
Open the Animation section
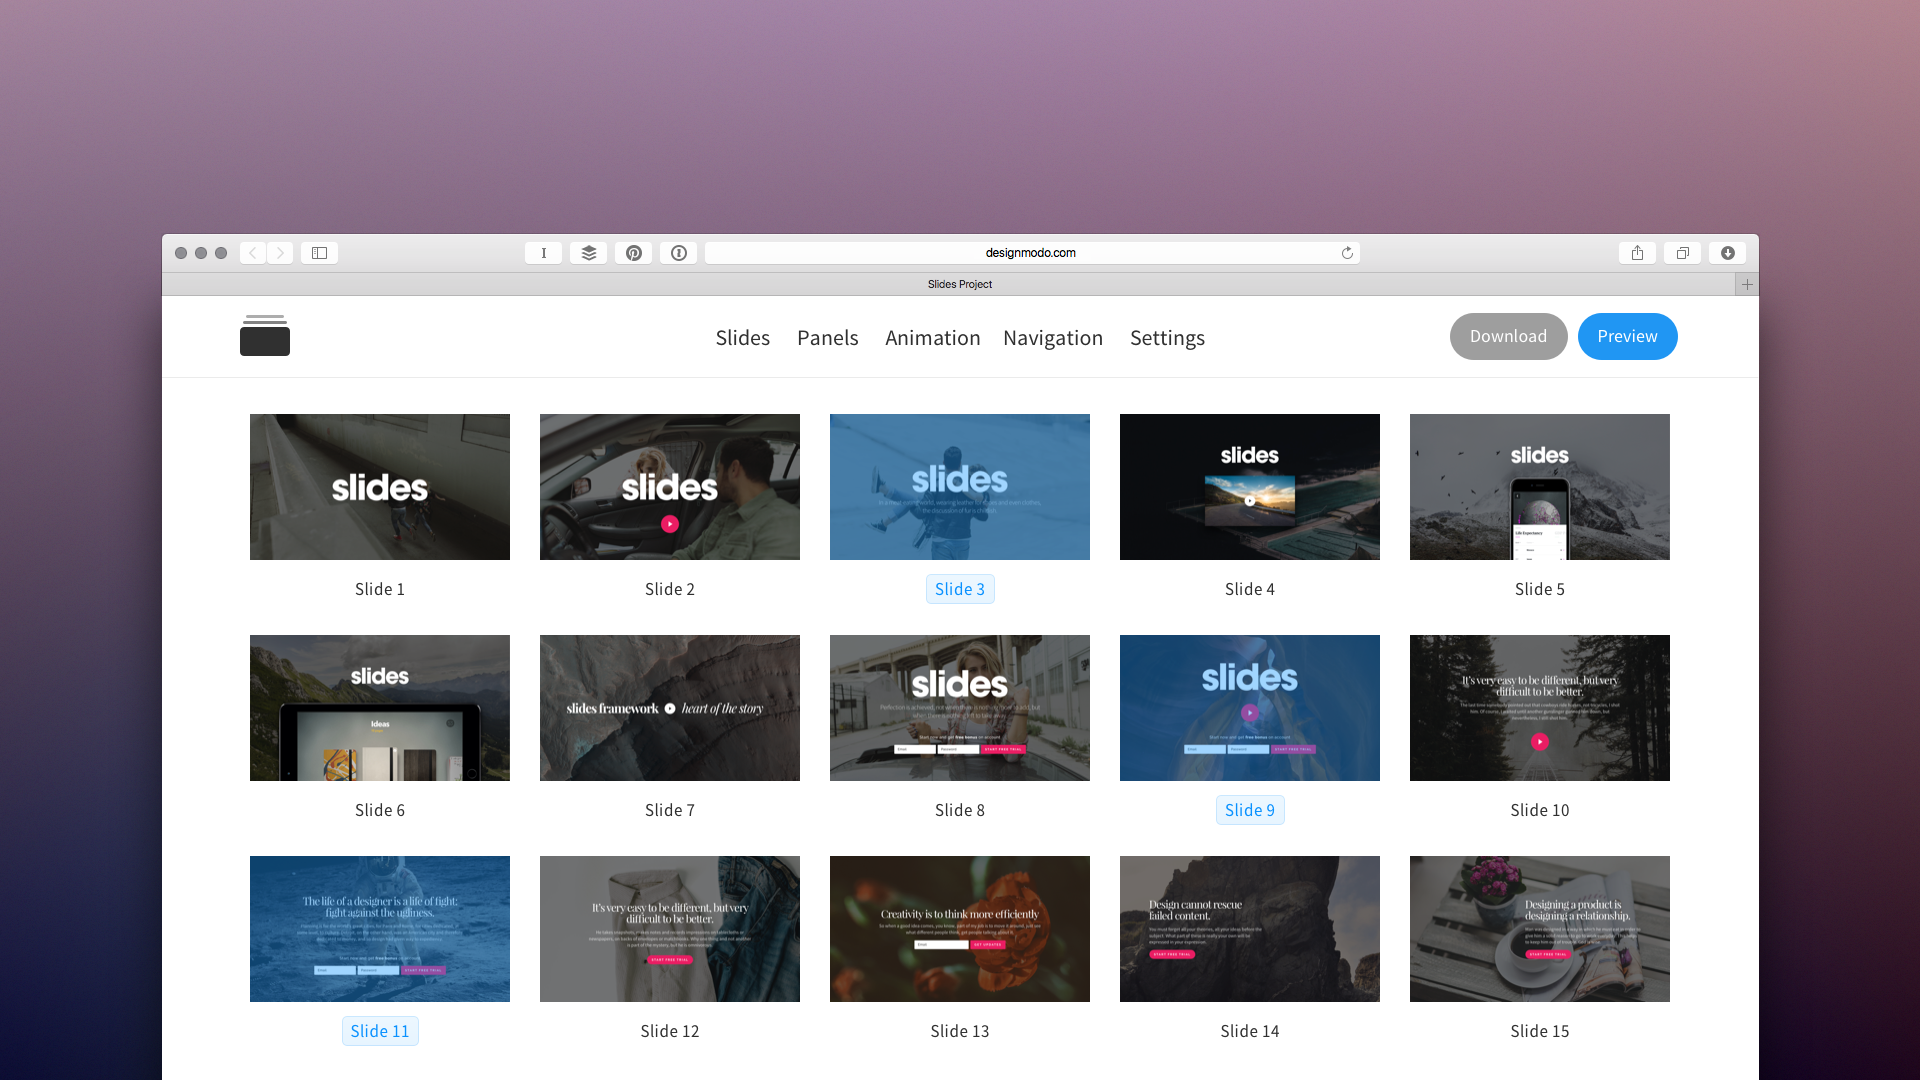tap(932, 338)
